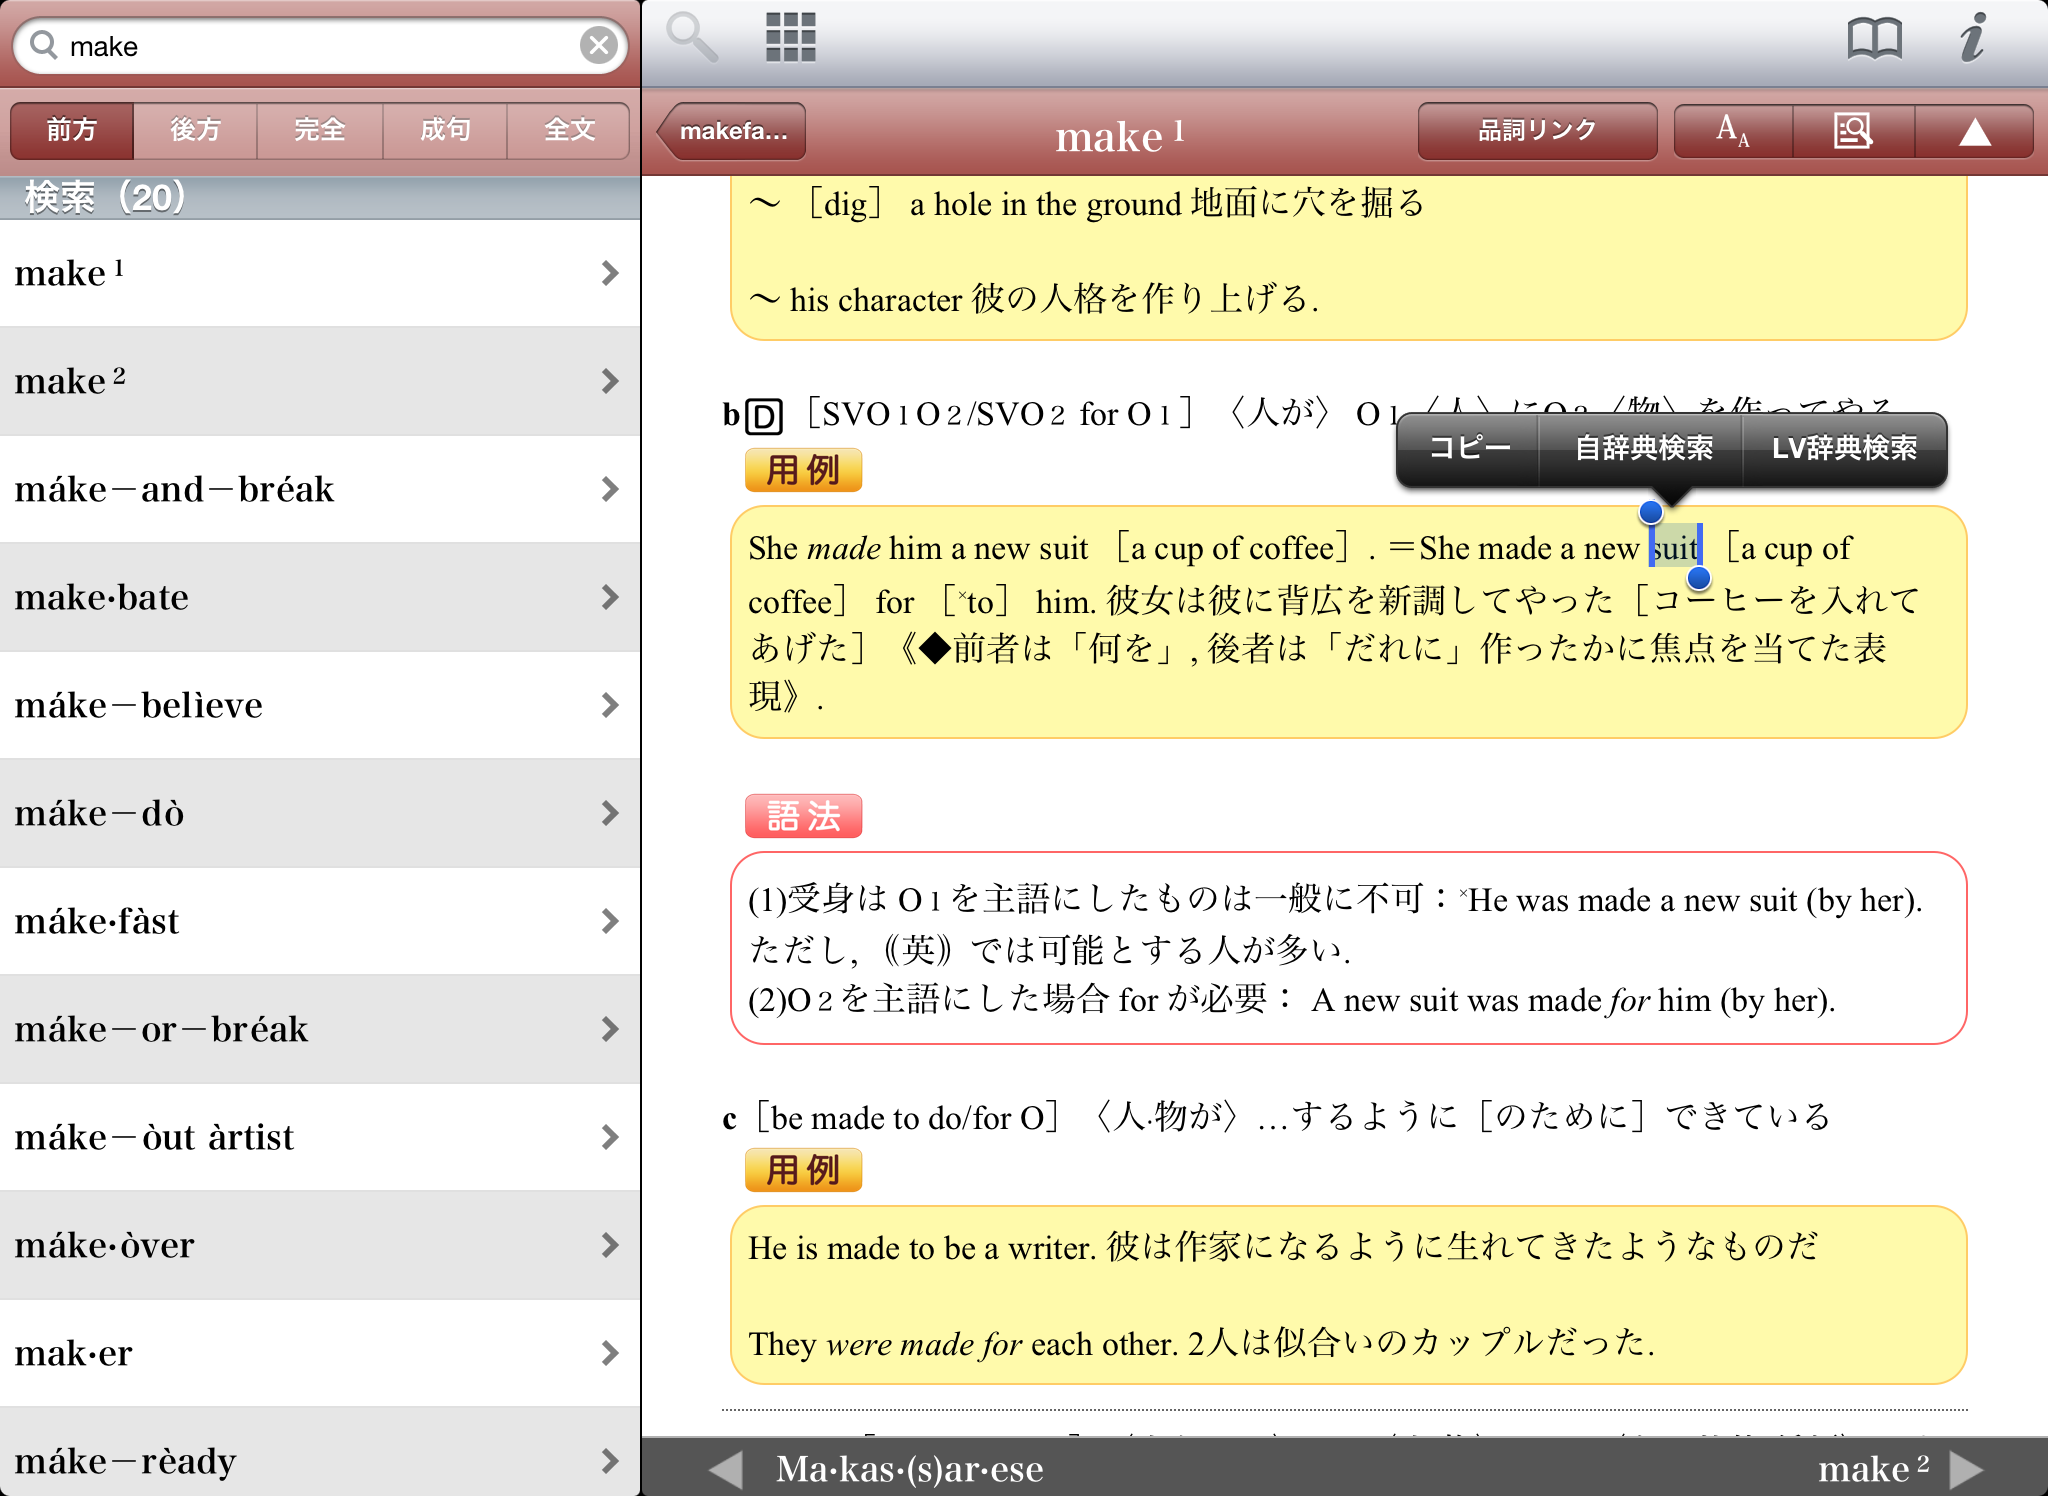Clear the search field with X
The height and width of the screenshot is (1496, 2048).
(x=598, y=45)
